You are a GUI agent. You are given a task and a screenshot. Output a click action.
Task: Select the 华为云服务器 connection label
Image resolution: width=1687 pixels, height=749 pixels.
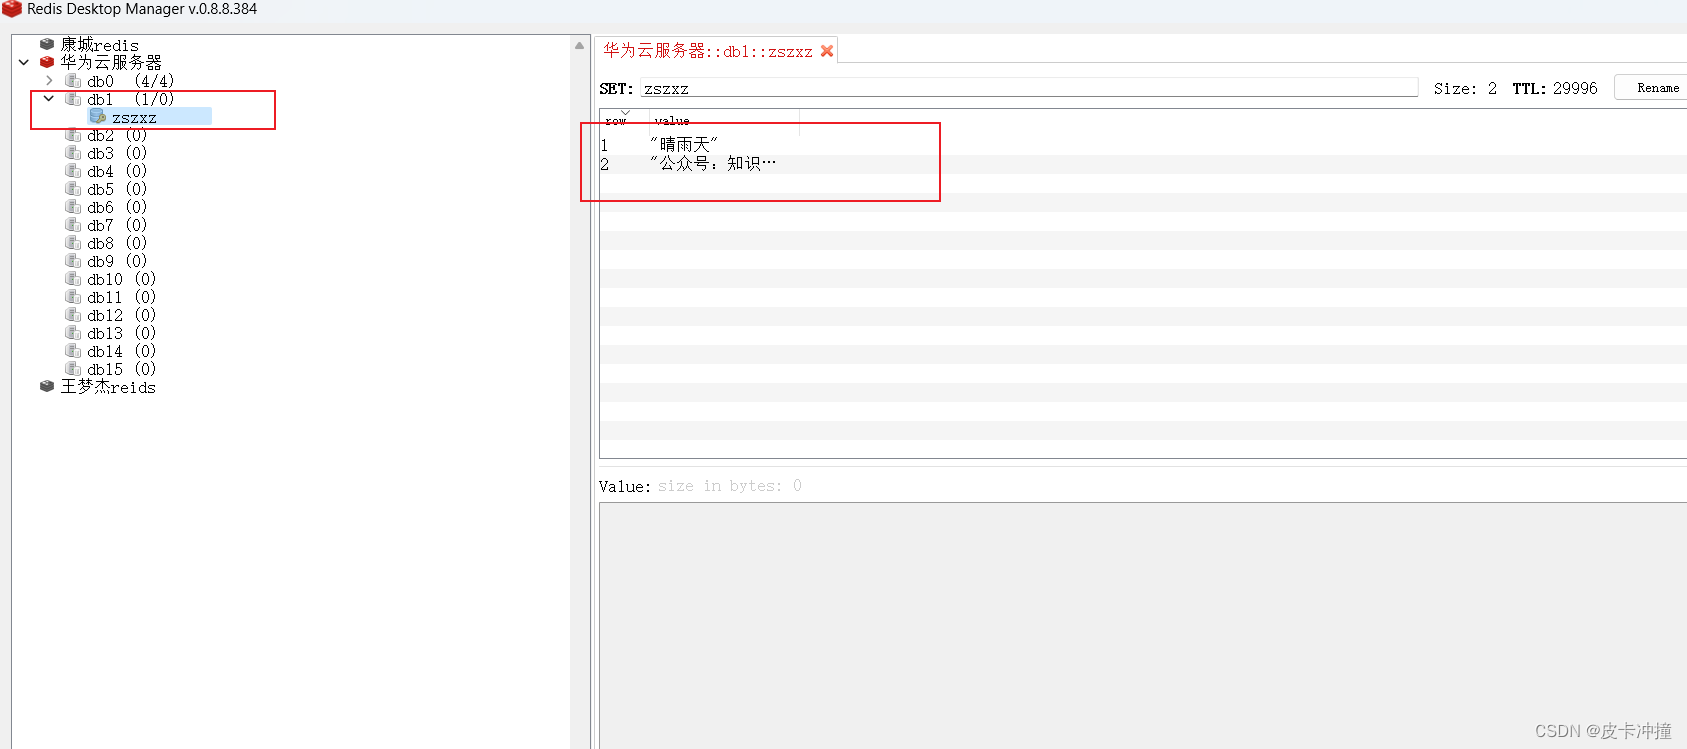(x=111, y=62)
